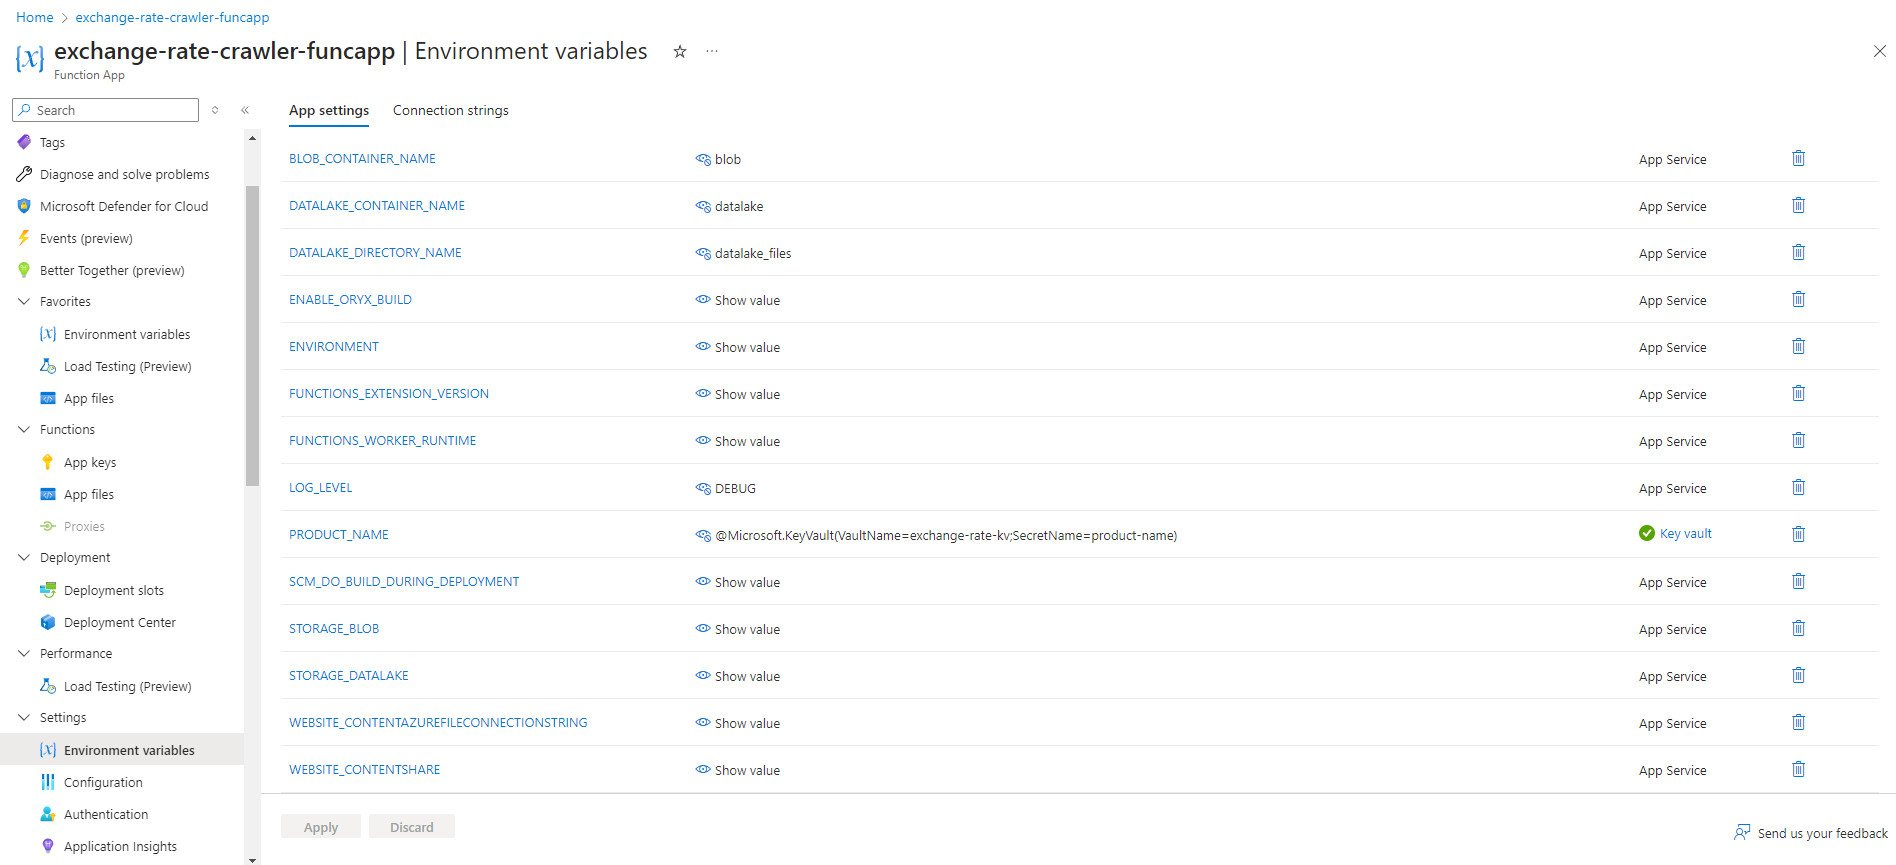
Task: Open Load Testing (Preview) under Performance
Action: [128, 686]
